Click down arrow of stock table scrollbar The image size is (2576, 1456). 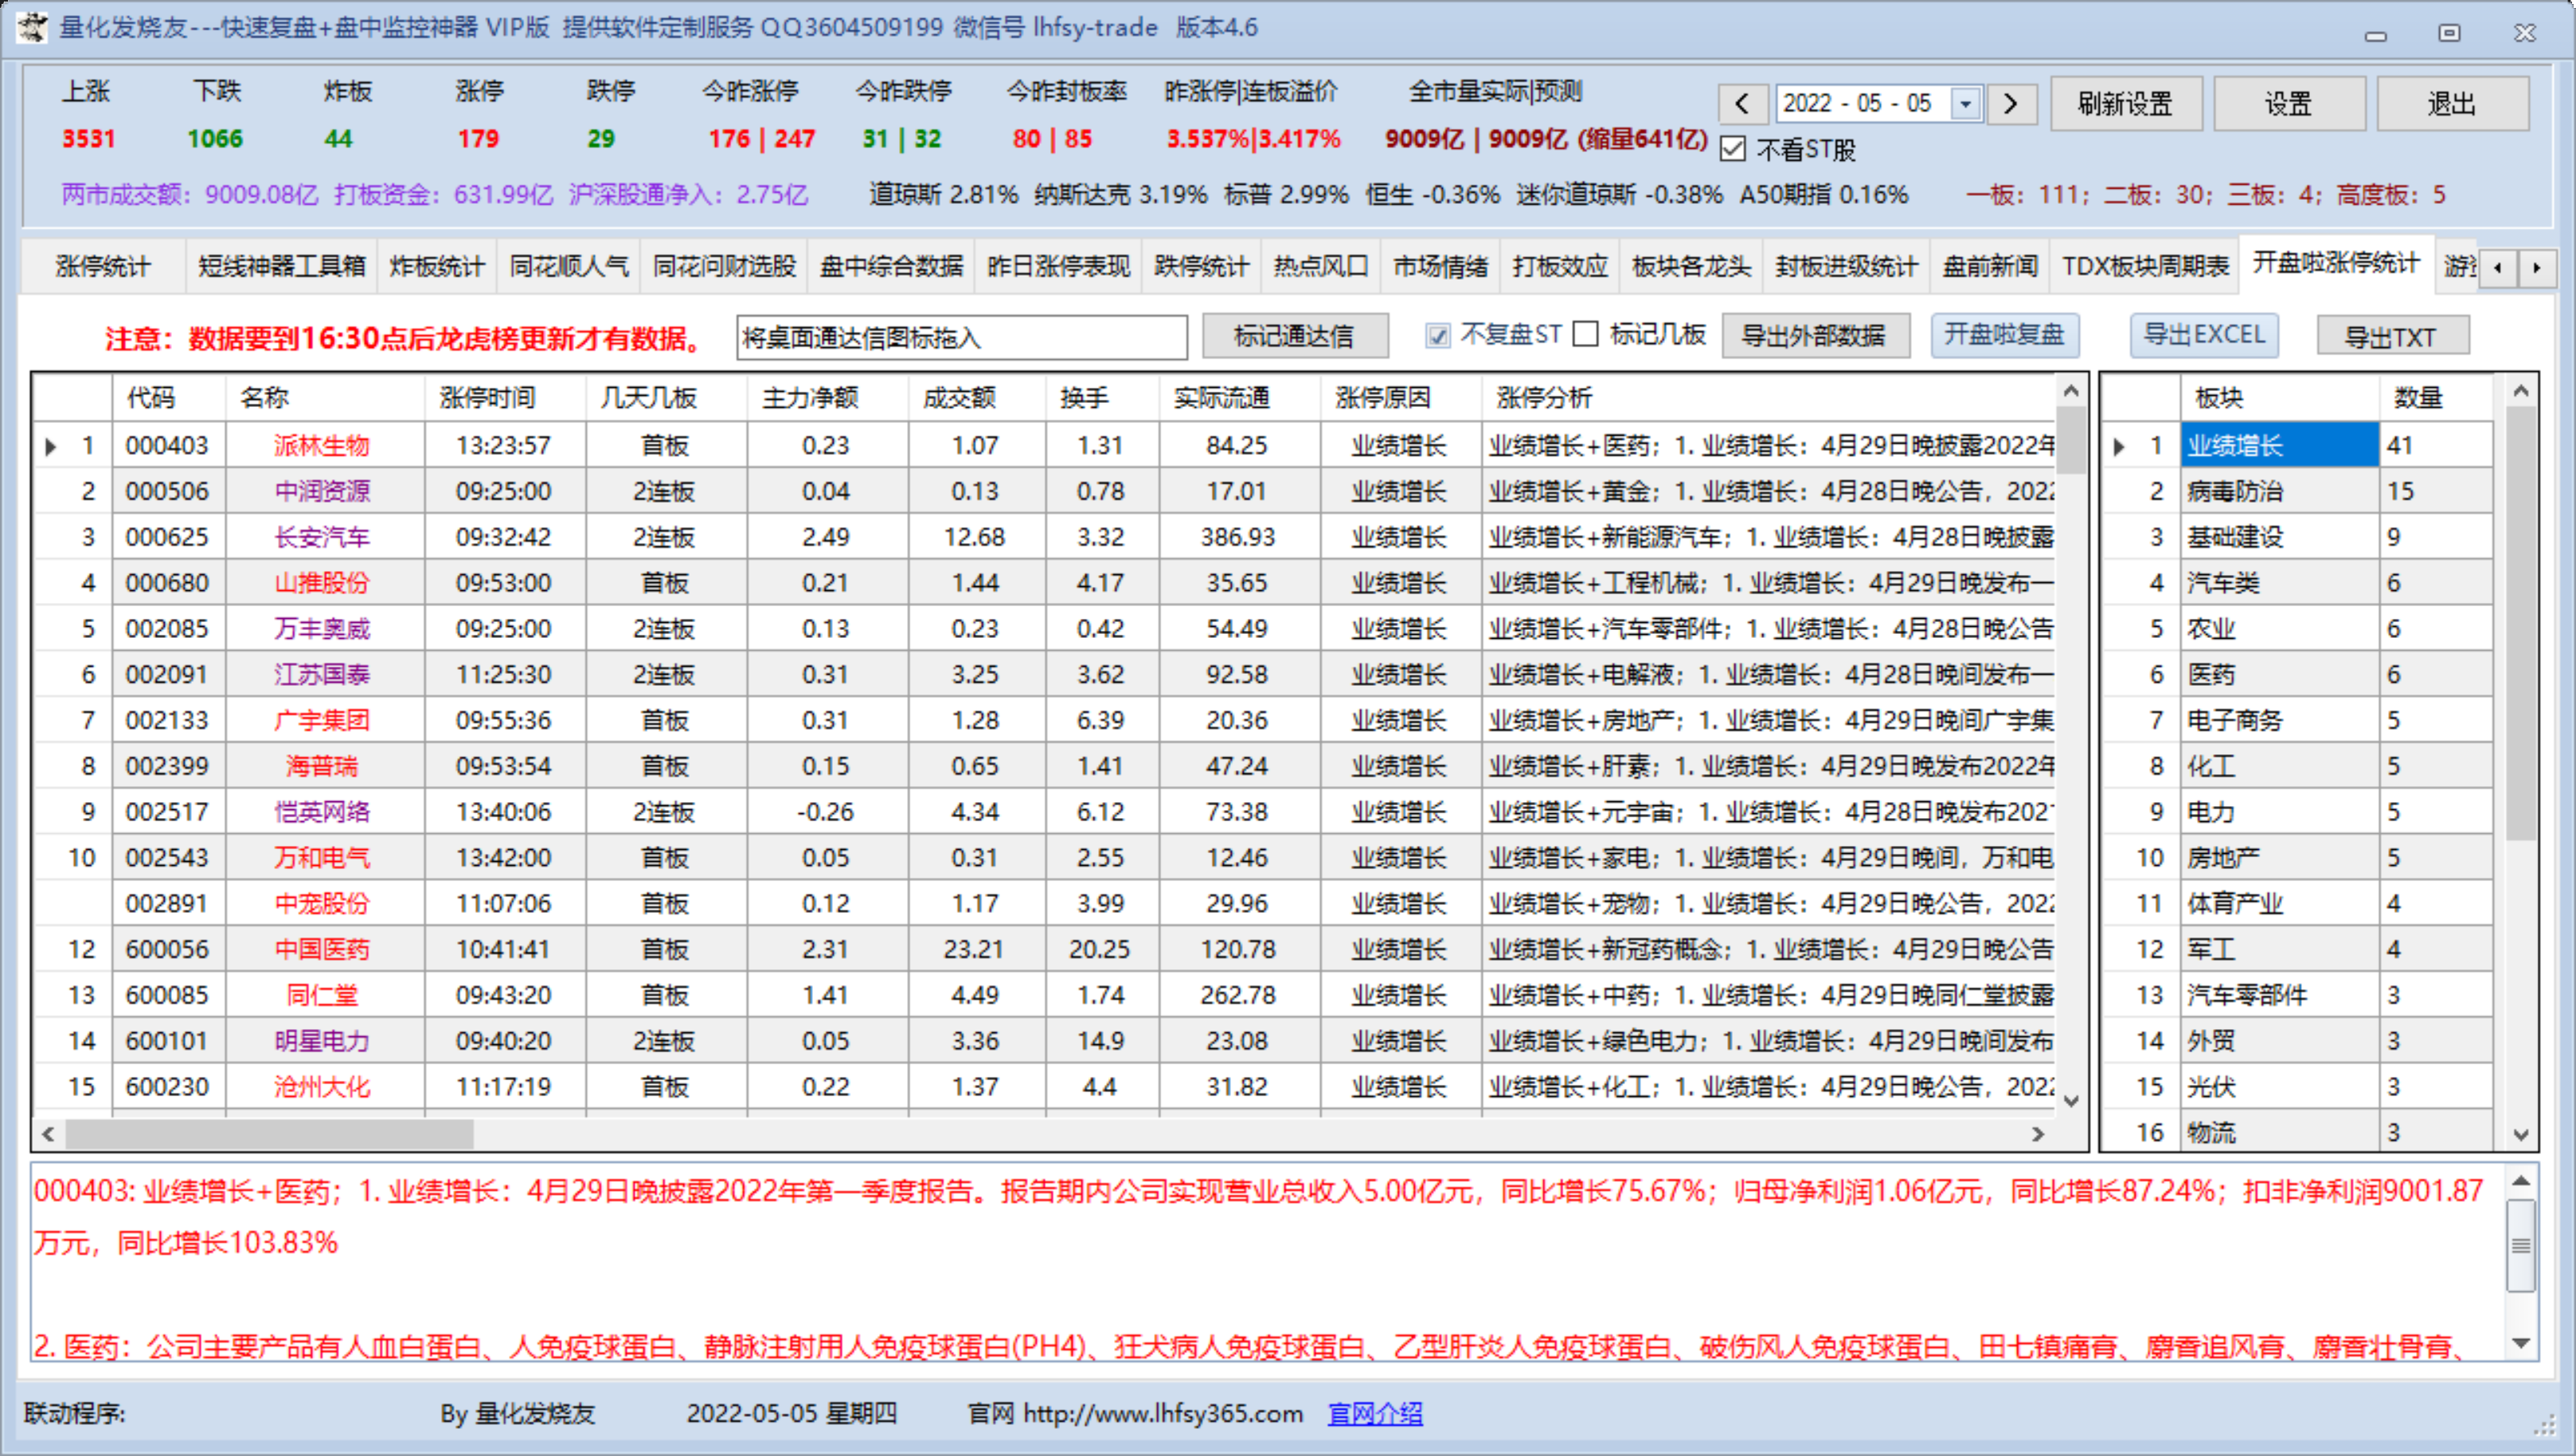click(x=2071, y=1100)
